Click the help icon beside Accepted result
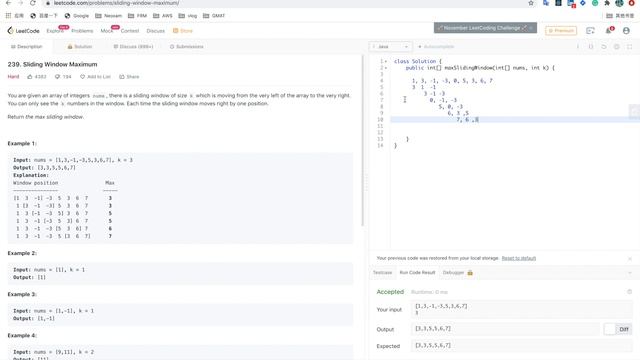640x360 pixels. [x=629, y=292]
